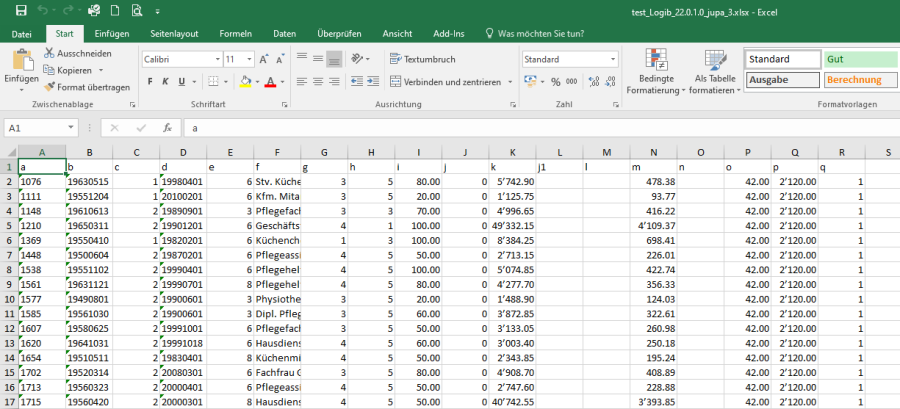Viewport: 900px width, 409px height.
Task: Apply the Gut cell style
Action: [x=861, y=59]
